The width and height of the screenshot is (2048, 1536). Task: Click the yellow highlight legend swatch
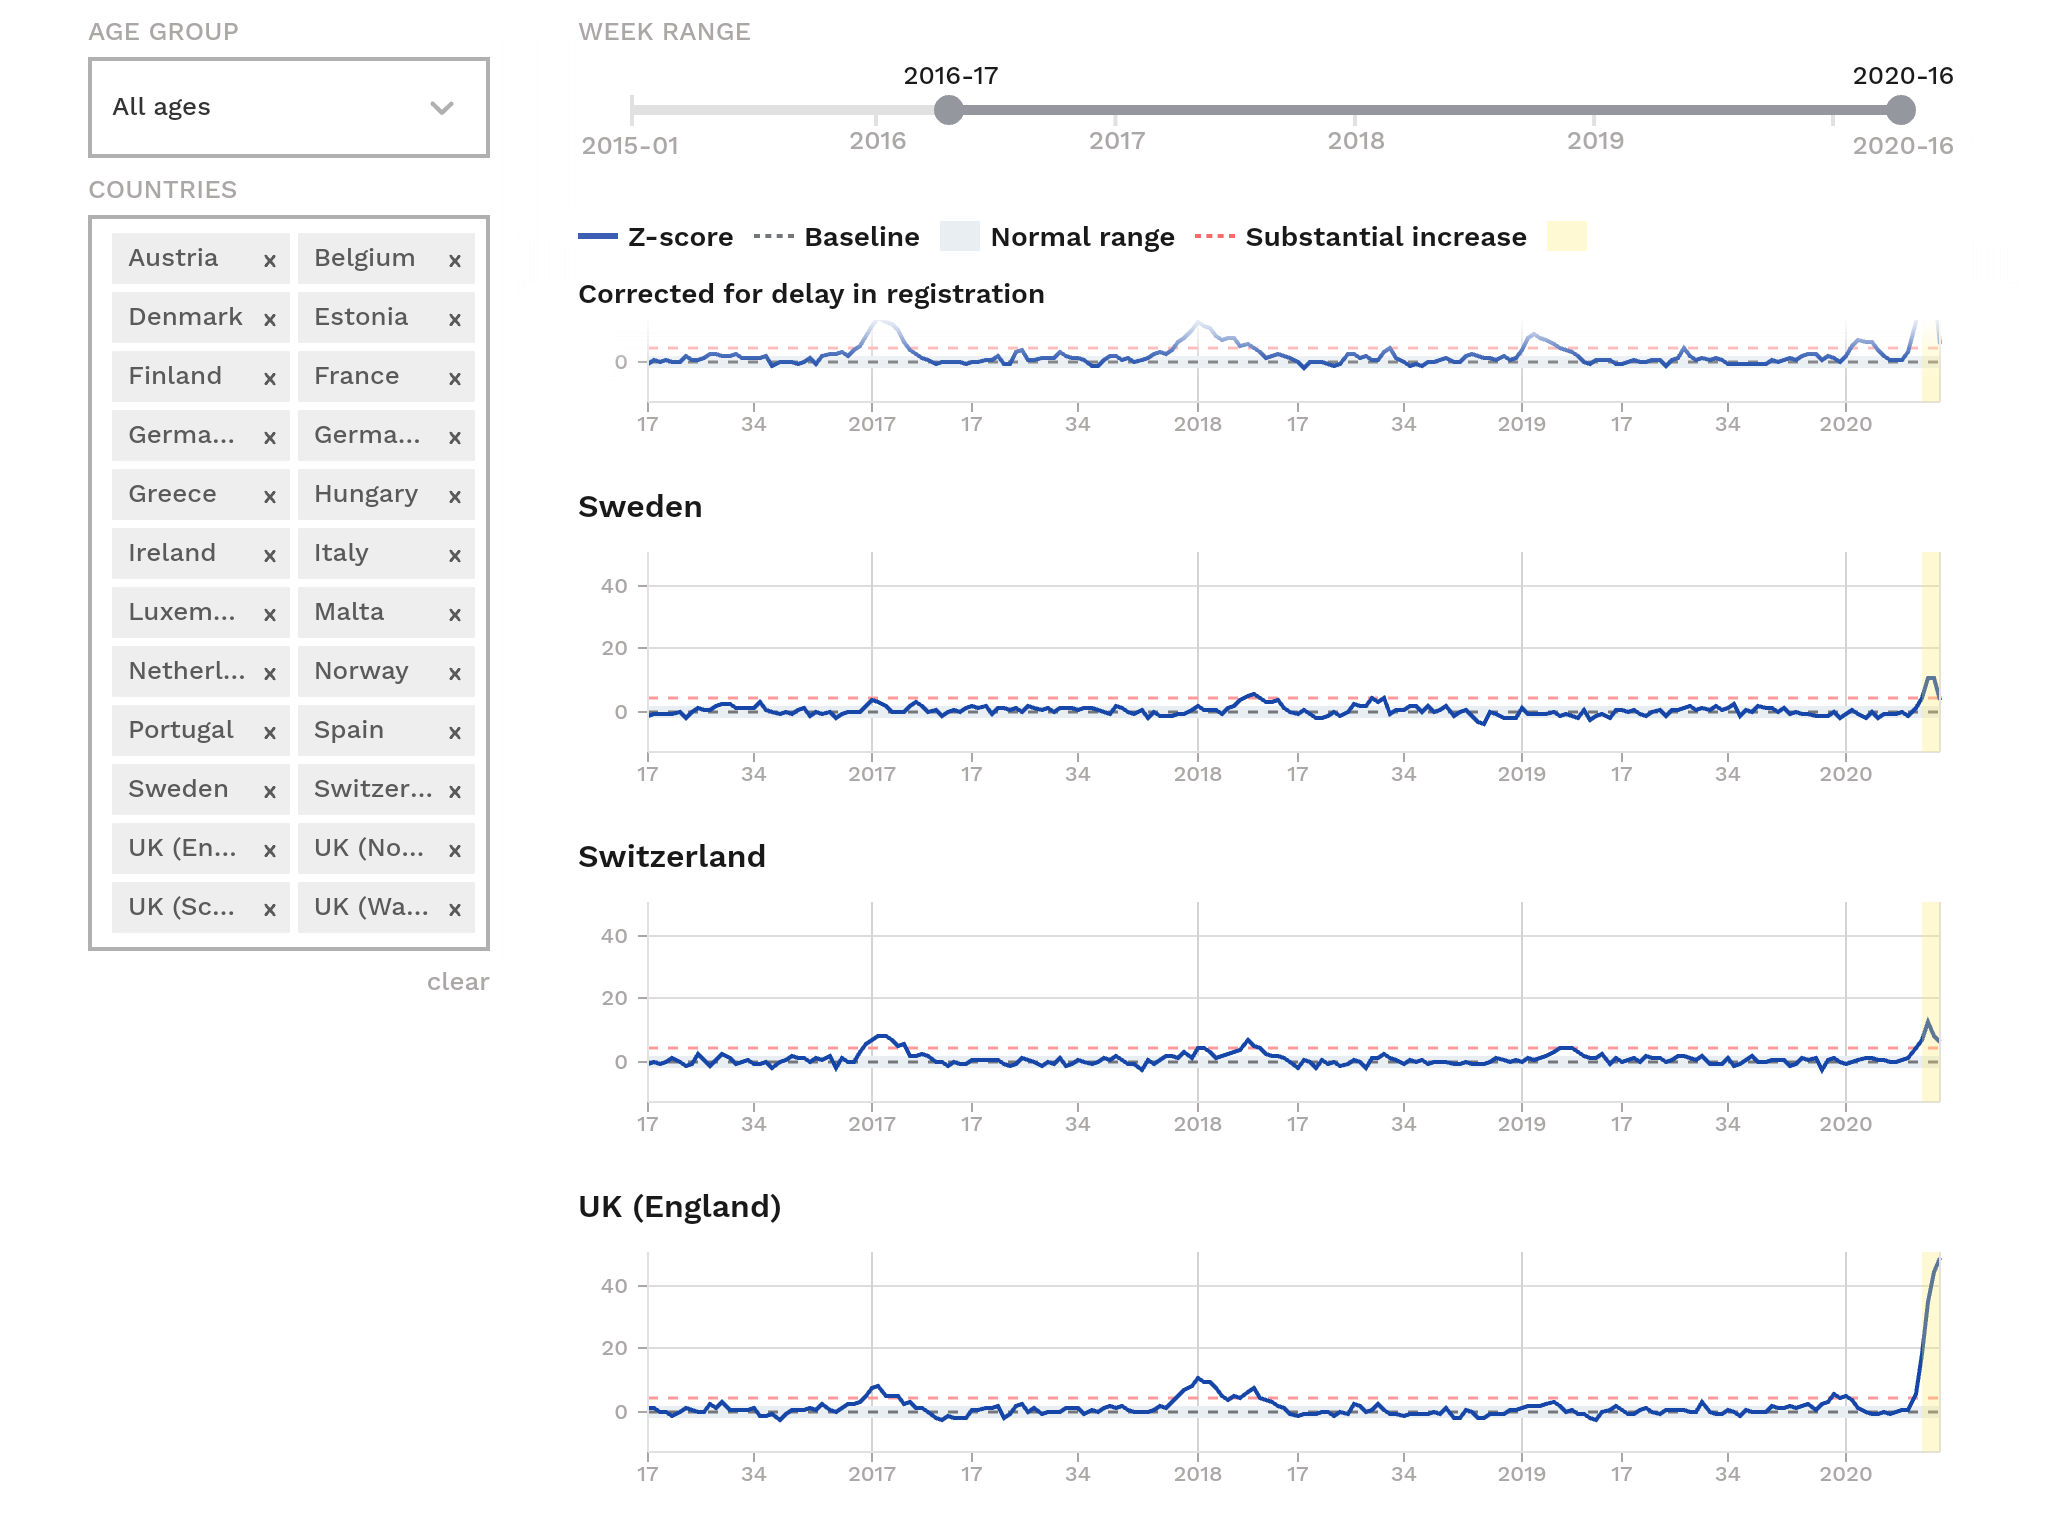point(1567,237)
